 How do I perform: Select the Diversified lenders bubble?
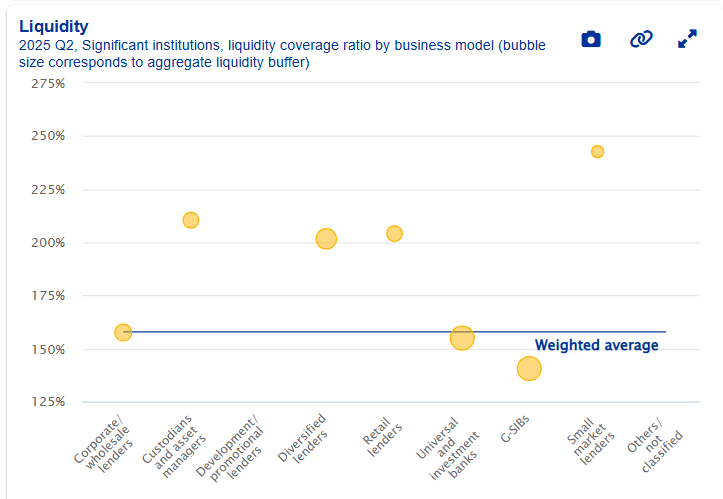tap(326, 239)
